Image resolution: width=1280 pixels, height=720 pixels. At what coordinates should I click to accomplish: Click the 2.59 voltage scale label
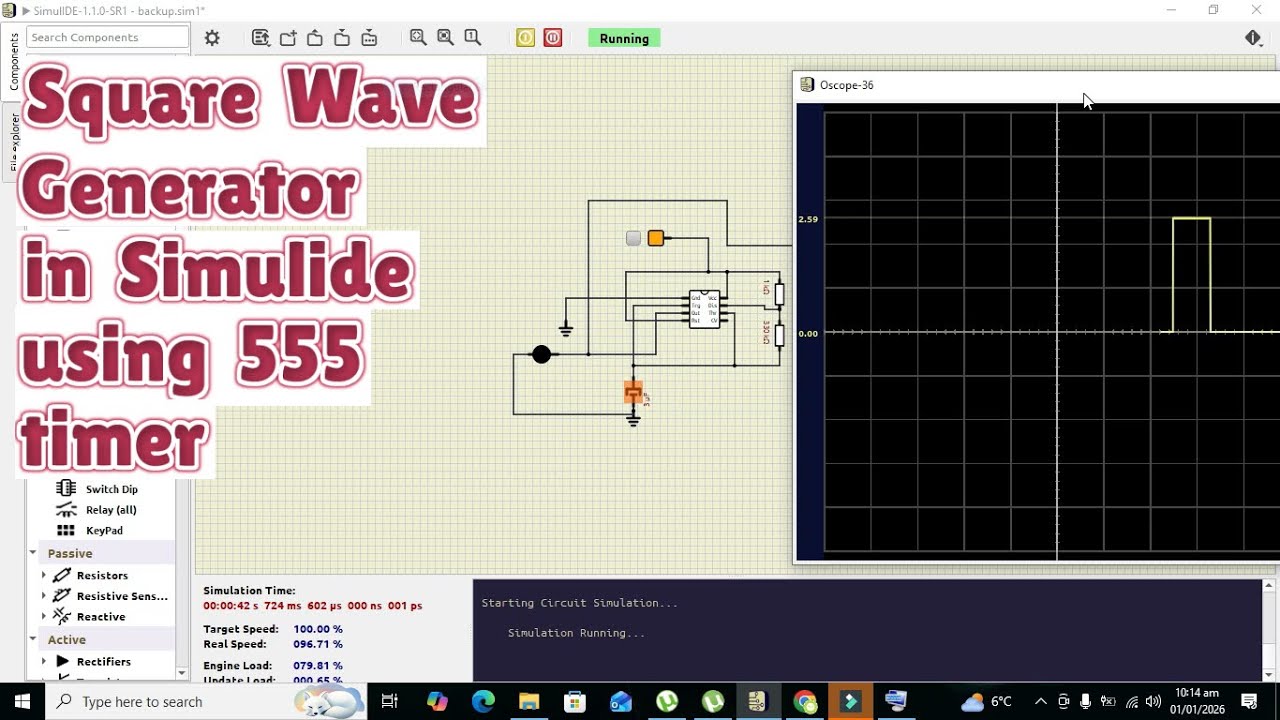tap(808, 219)
